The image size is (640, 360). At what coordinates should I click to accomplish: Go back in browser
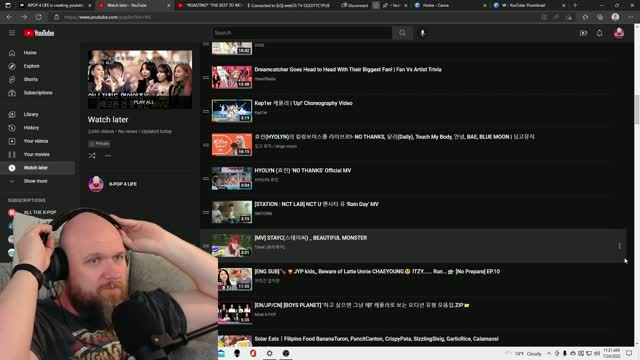9,17
